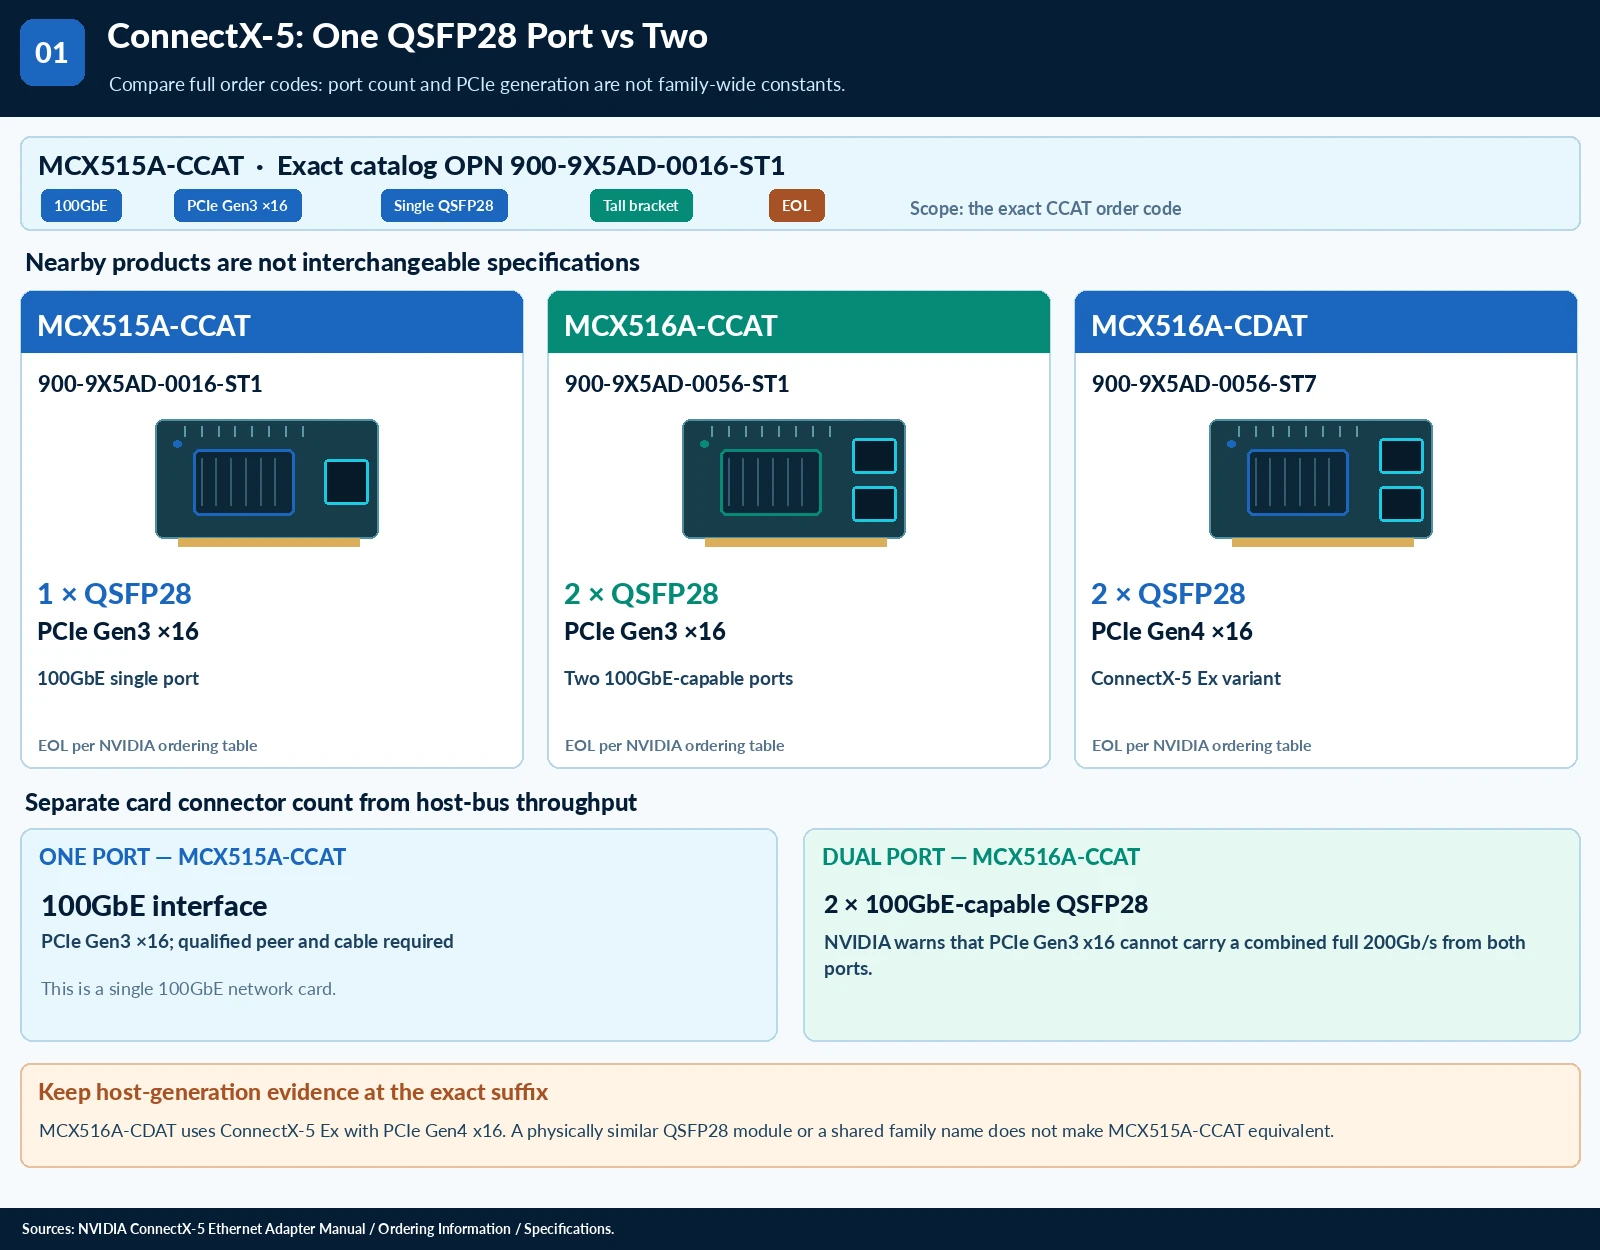Select the text "100GbE single port"
The image size is (1600, 1250).
point(118,678)
